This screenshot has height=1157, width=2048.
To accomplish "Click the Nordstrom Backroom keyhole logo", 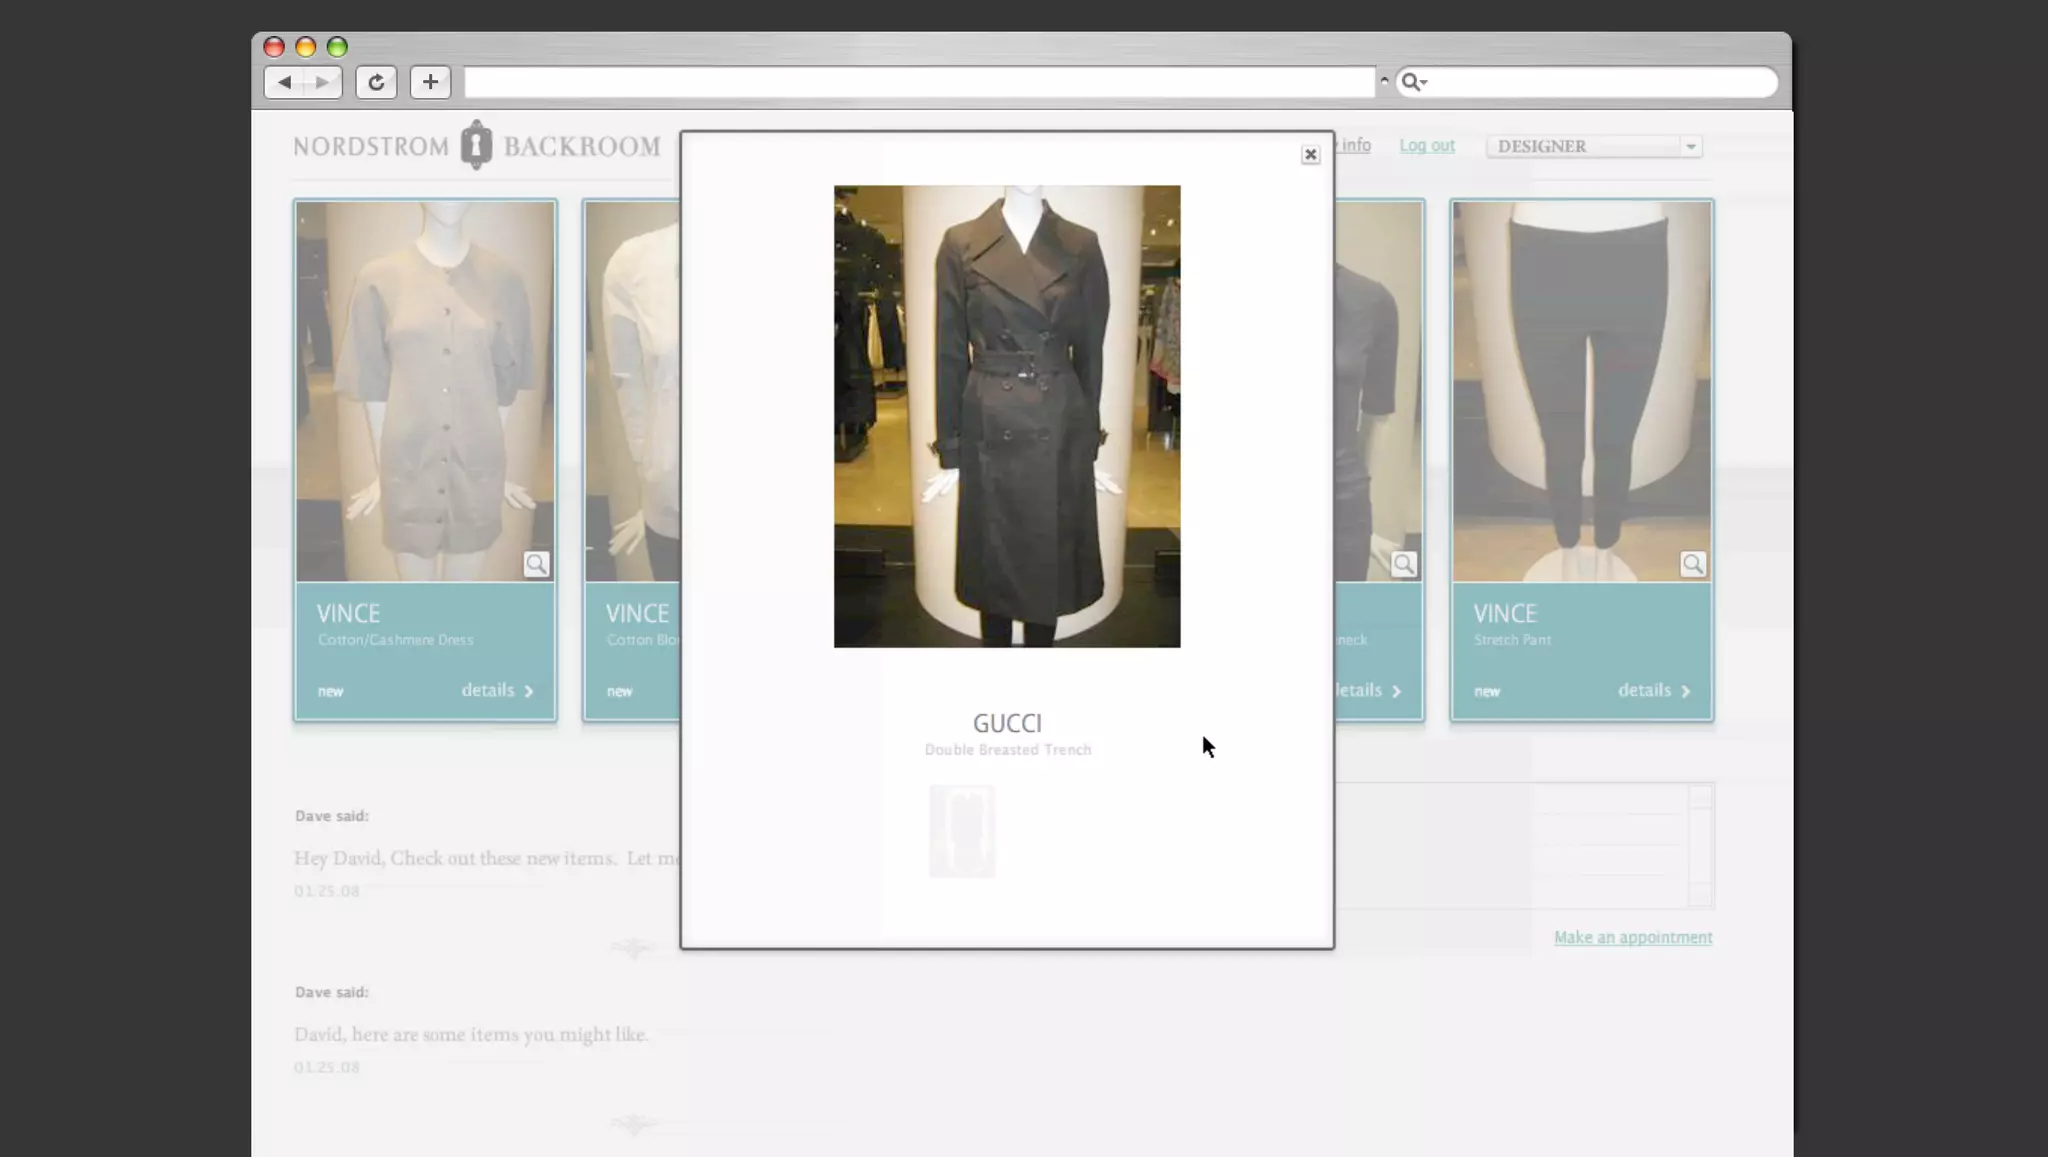I will (x=476, y=145).
